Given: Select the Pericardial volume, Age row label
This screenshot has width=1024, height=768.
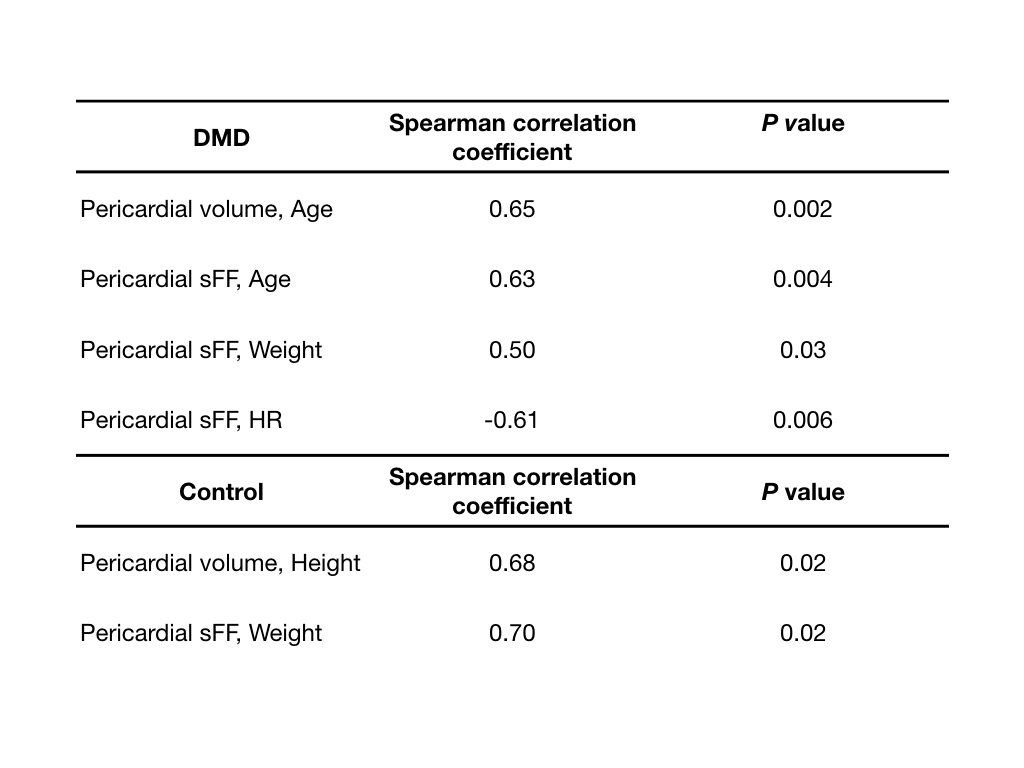Looking at the screenshot, I should coord(206,209).
